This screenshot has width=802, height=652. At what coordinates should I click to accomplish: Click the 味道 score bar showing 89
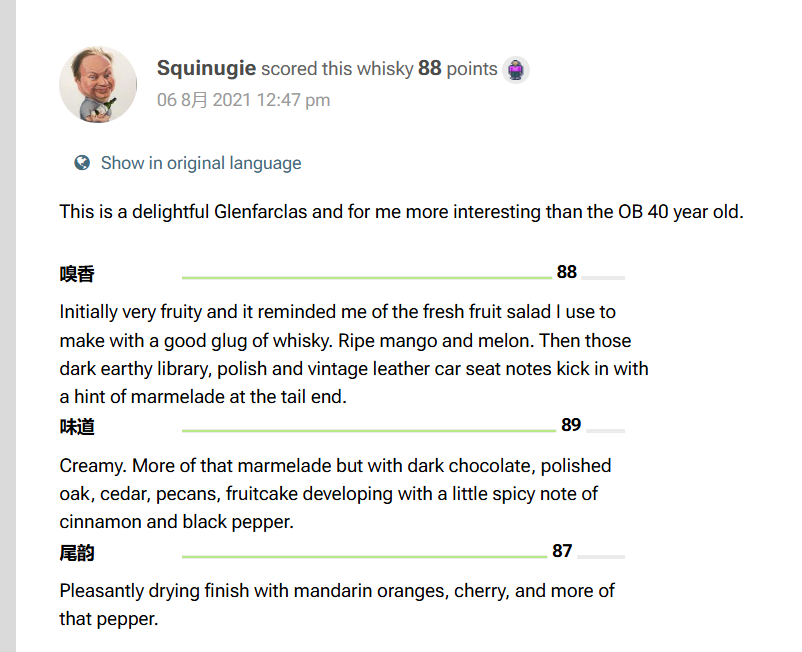403,431
